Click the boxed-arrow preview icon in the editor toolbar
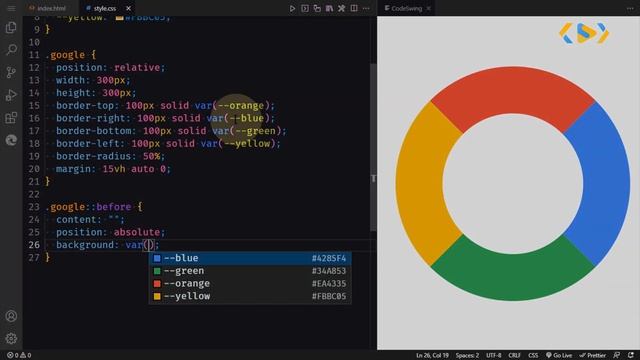 (305, 8)
